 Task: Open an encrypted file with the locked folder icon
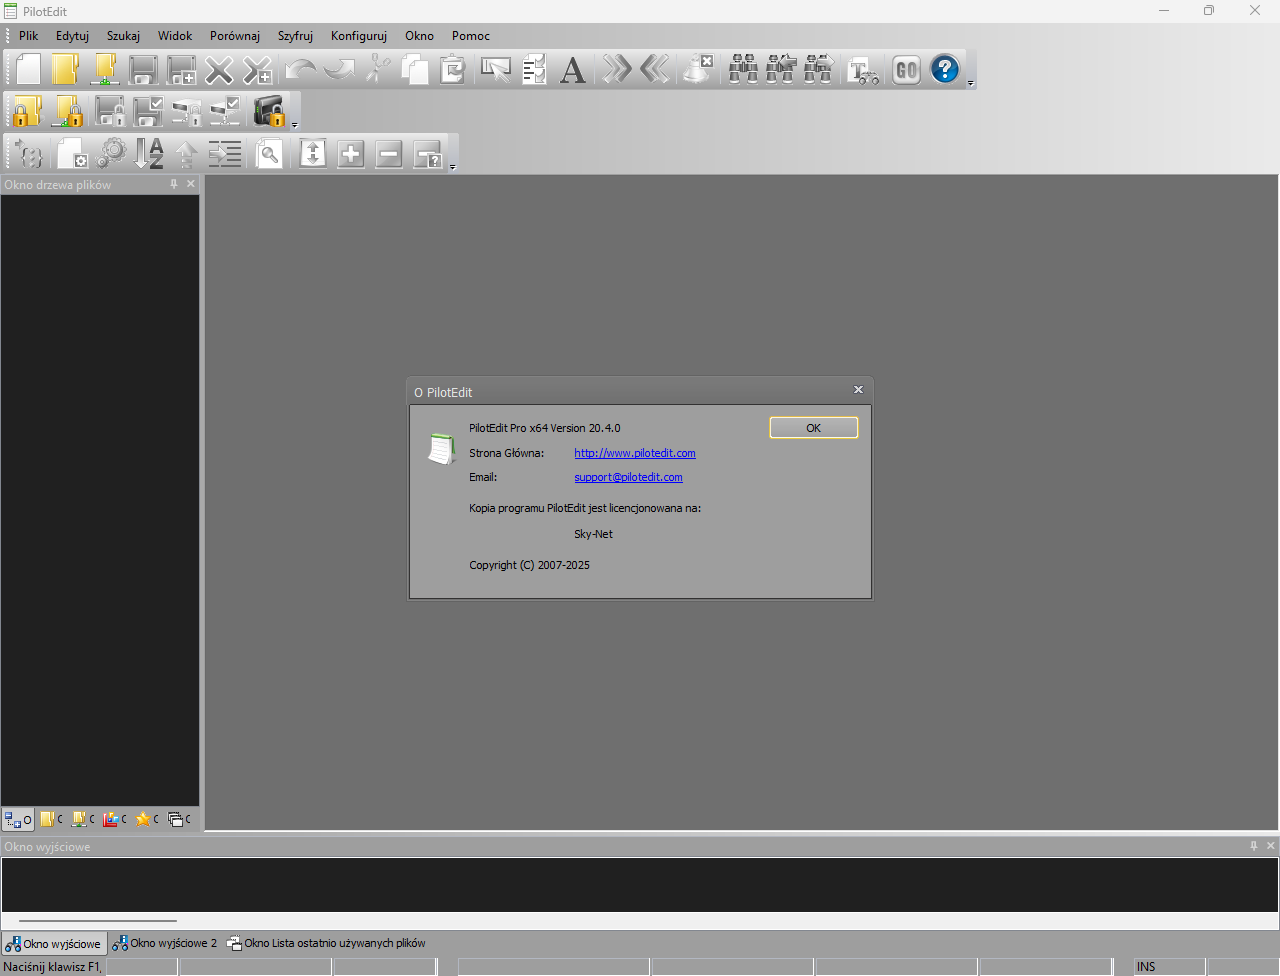[x=28, y=111]
